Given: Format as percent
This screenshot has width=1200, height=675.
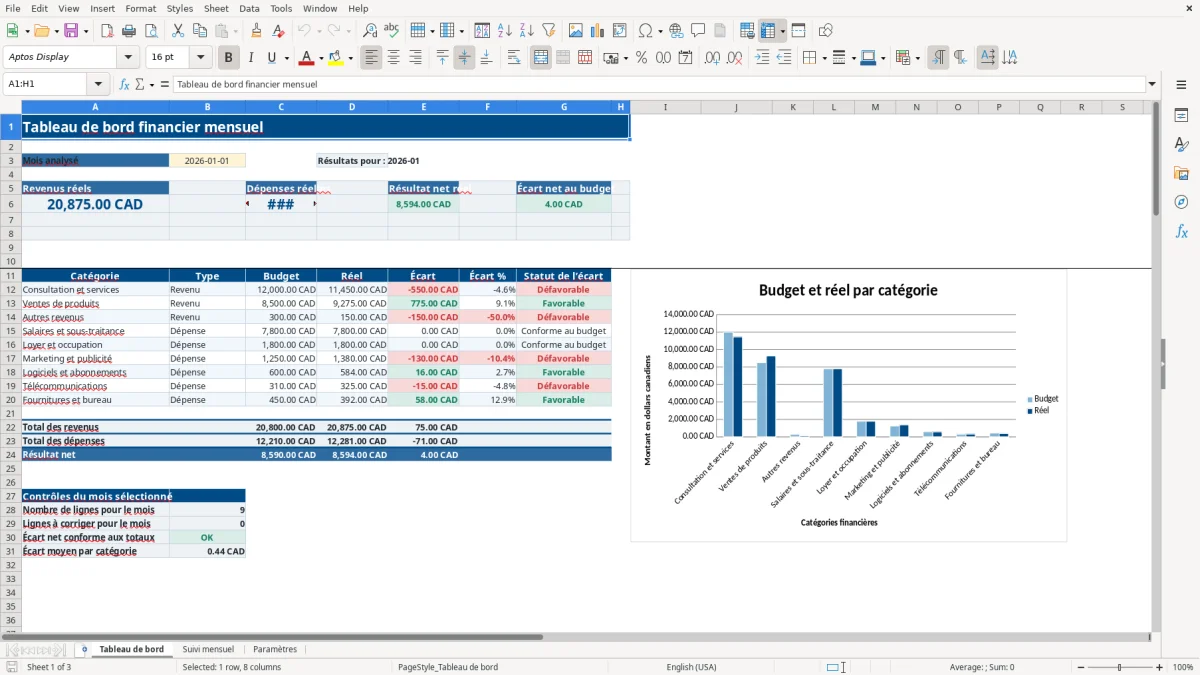Looking at the screenshot, I should pos(641,58).
